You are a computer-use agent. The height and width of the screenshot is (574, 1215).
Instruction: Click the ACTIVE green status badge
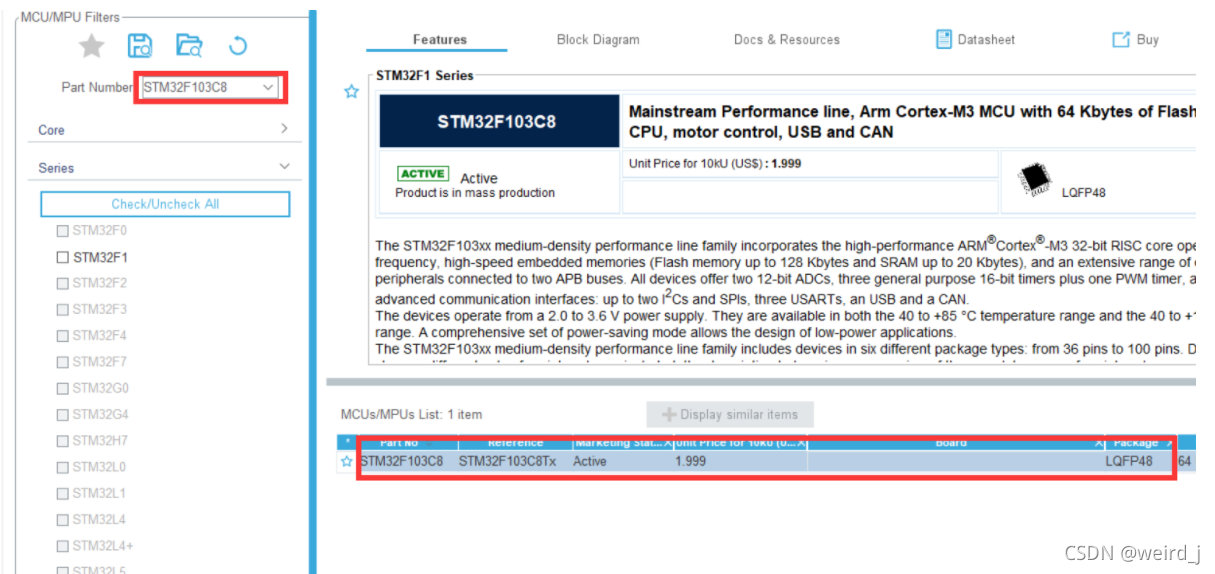(x=423, y=174)
